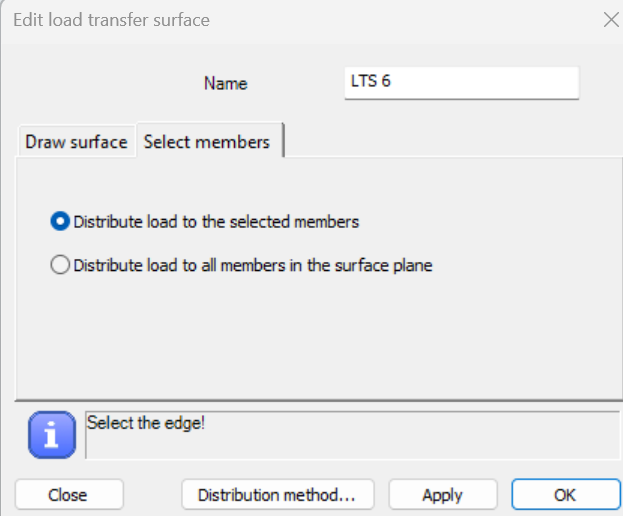Viewport: 623px width, 516px height.
Task: Click the Apply button
Action: coord(442,494)
